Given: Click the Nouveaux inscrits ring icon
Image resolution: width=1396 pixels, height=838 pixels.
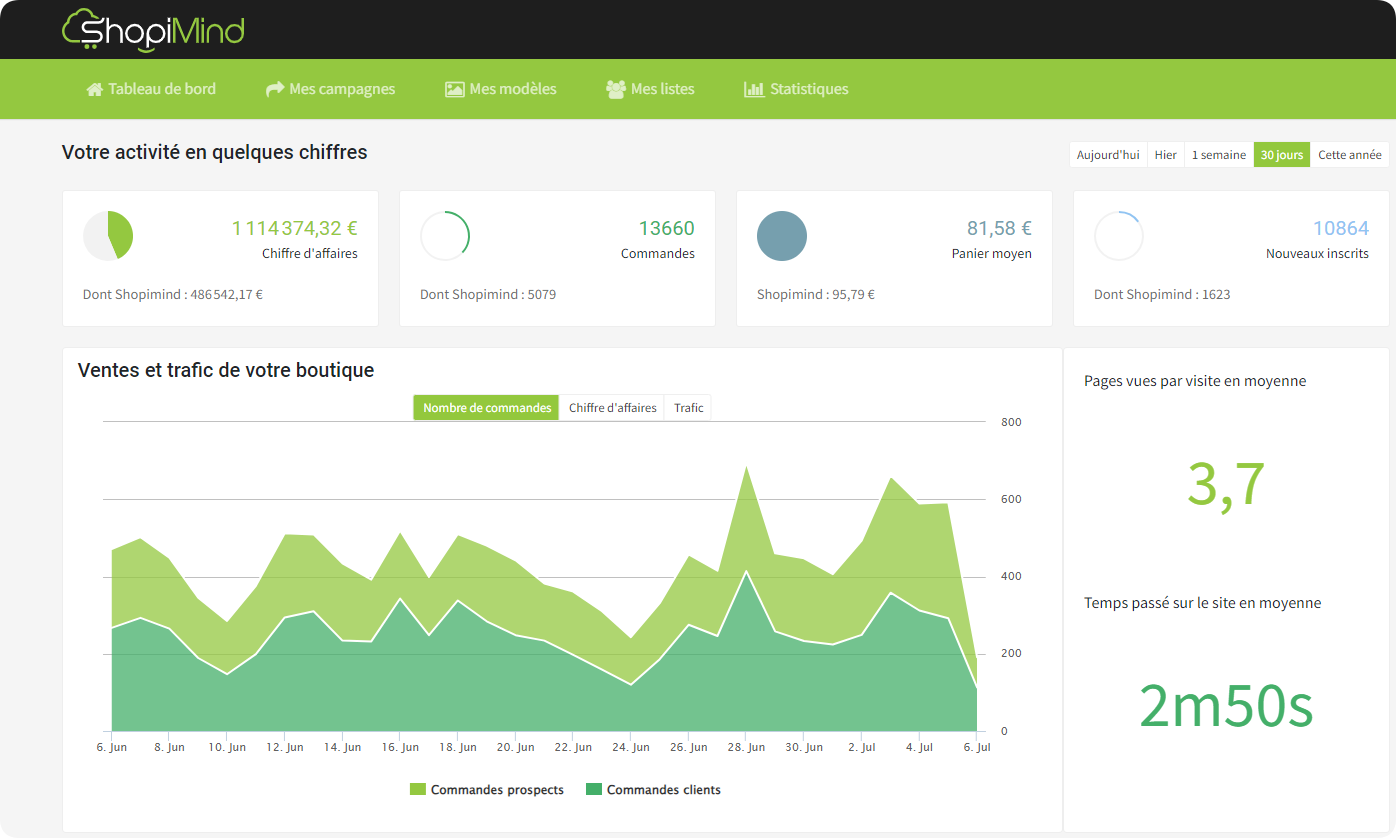Looking at the screenshot, I should point(1119,236).
